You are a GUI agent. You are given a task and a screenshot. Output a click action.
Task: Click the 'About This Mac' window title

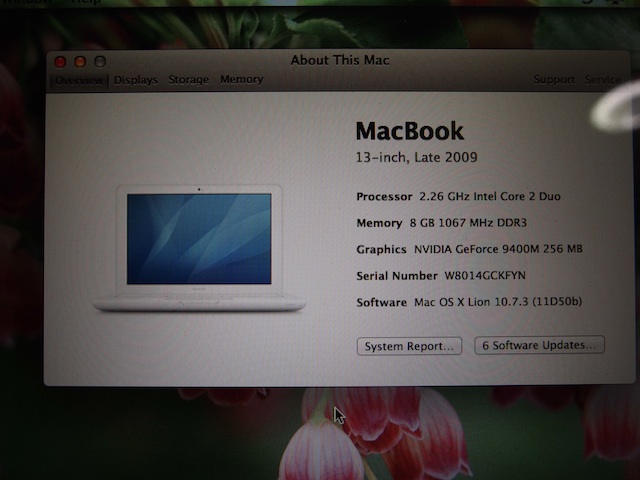point(340,60)
